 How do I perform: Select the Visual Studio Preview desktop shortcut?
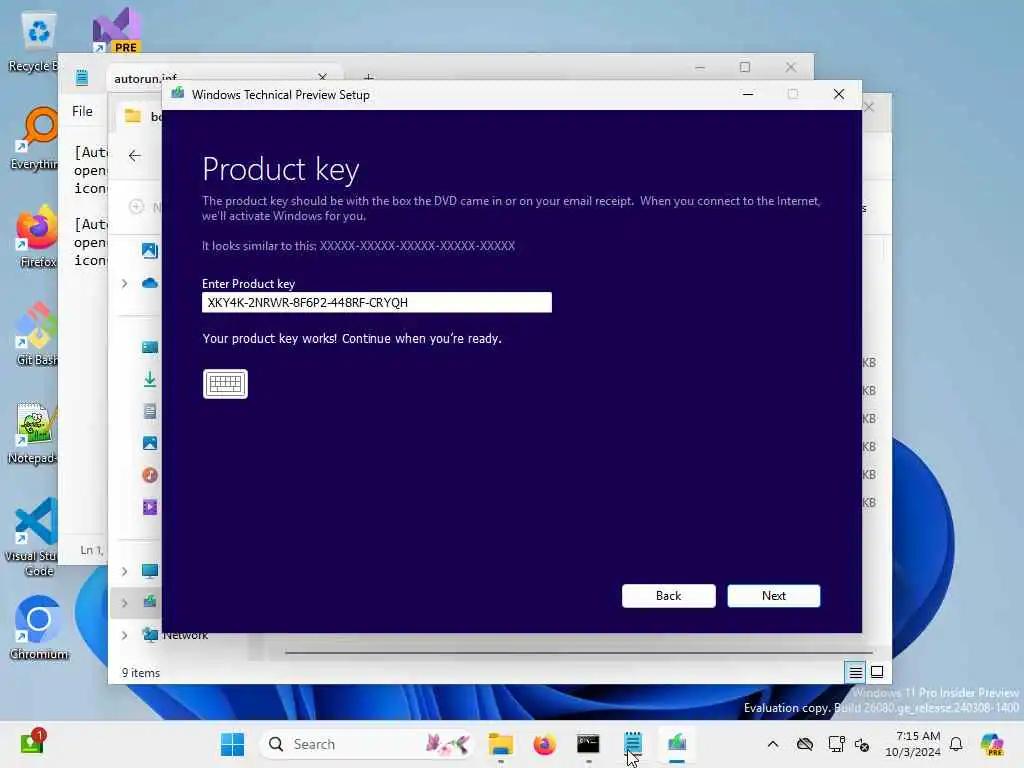[x=116, y=30]
